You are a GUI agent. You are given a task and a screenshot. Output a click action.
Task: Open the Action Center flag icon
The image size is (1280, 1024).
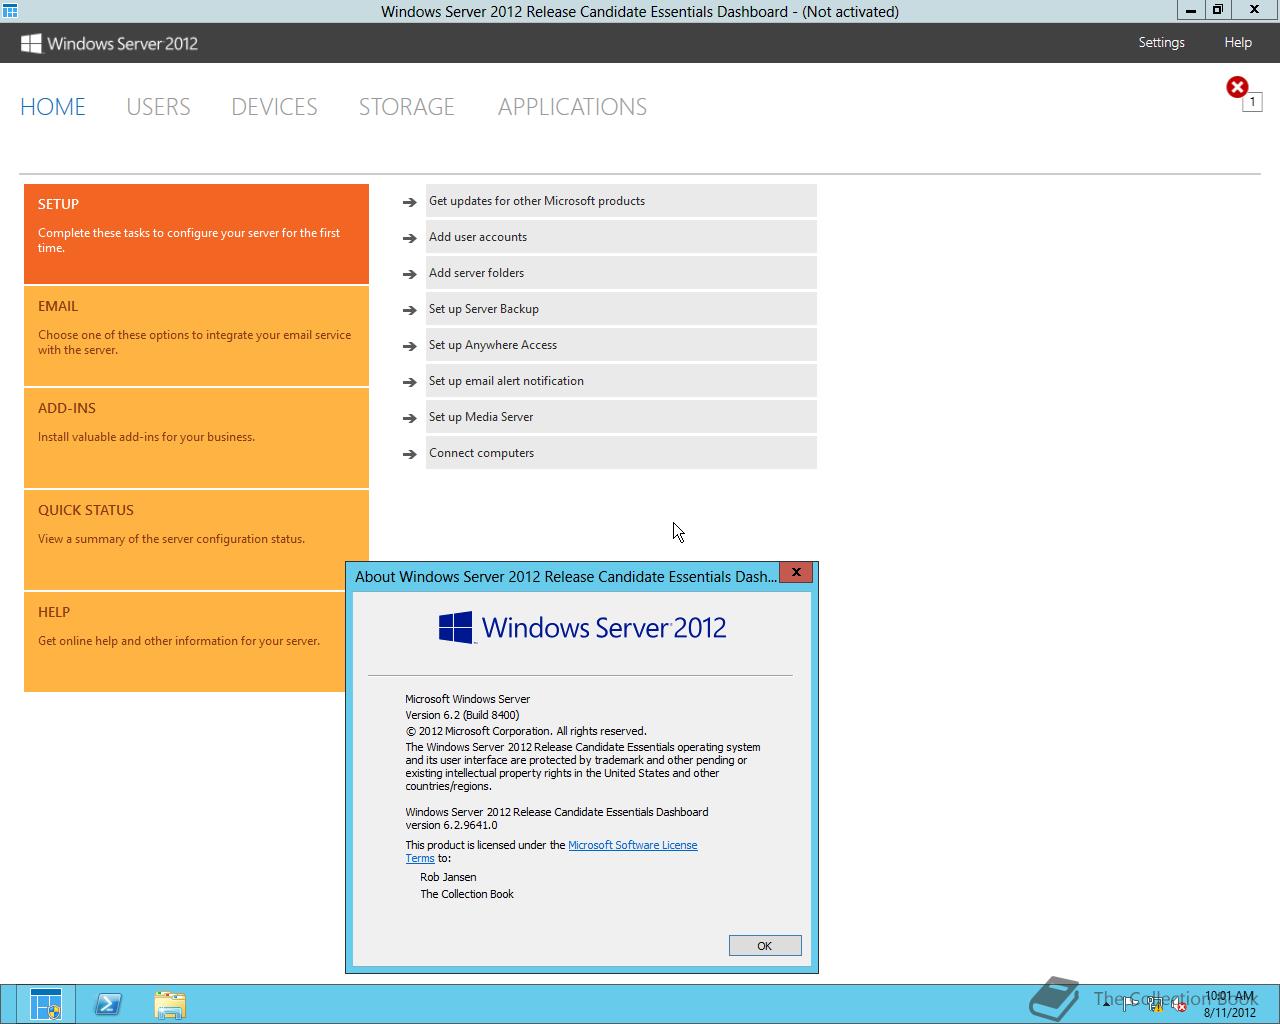(x=1131, y=1003)
